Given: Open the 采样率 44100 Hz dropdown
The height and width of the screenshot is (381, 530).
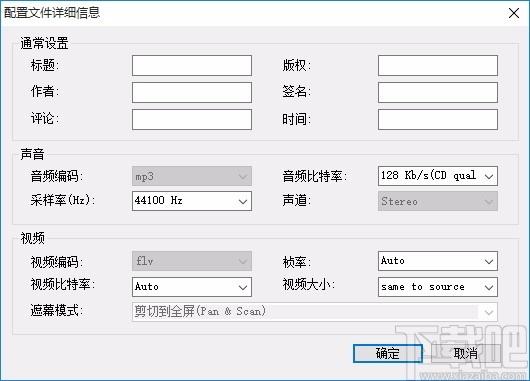Looking at the screenshot, I should click(x=192, y=201).
